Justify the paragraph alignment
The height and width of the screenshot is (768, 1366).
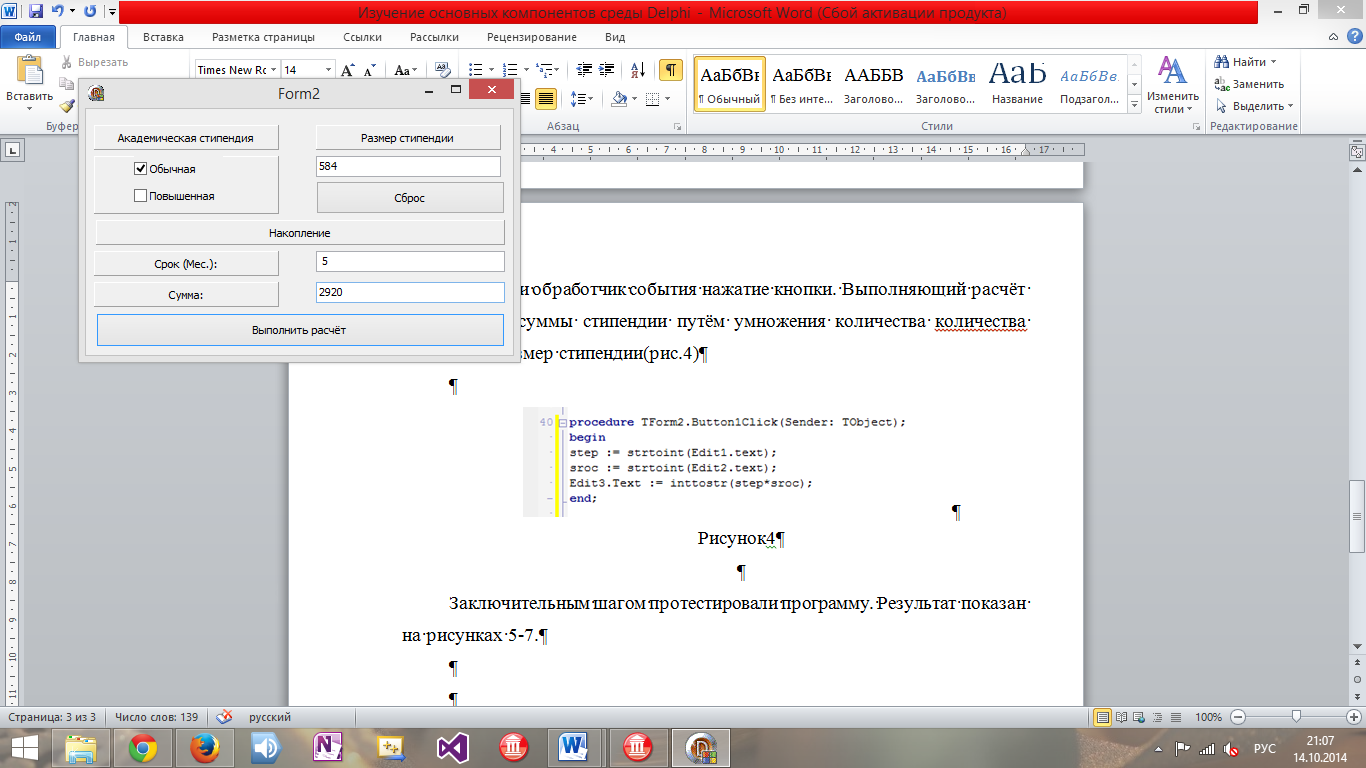pos(546,98)
